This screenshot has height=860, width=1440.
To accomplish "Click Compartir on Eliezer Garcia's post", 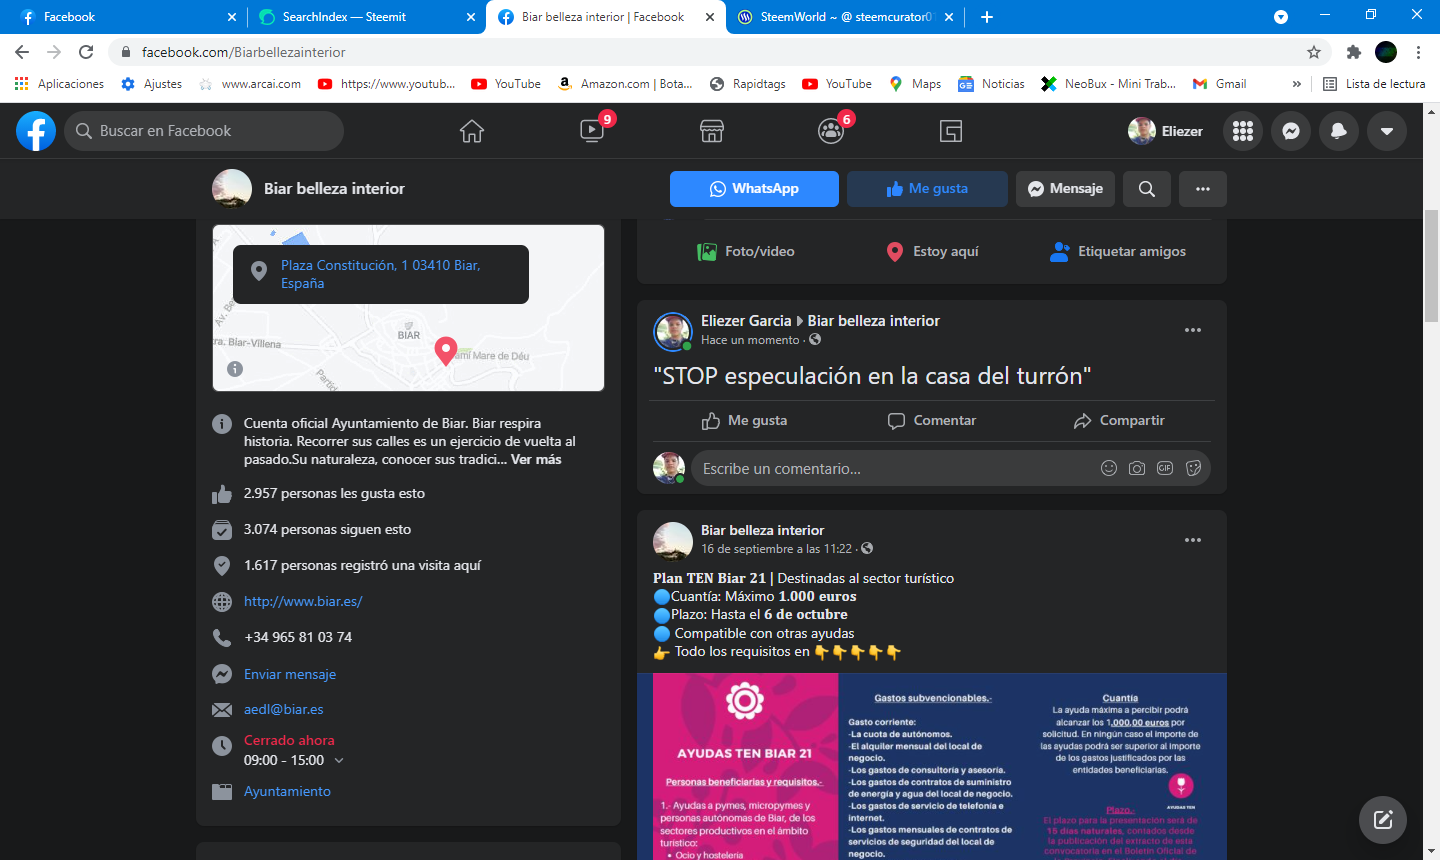I will click(1119, 421).
